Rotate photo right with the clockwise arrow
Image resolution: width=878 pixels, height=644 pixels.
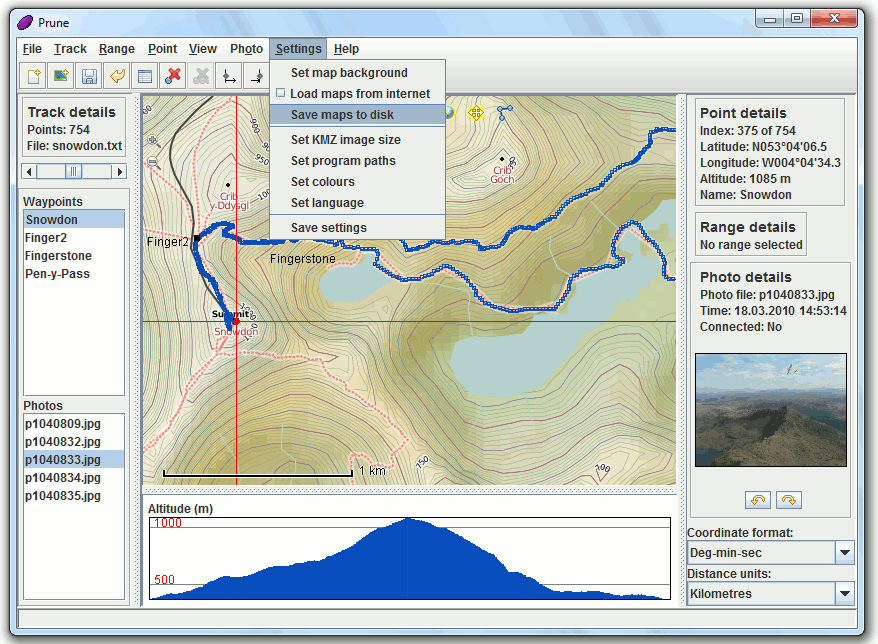[x=789, y=500]
